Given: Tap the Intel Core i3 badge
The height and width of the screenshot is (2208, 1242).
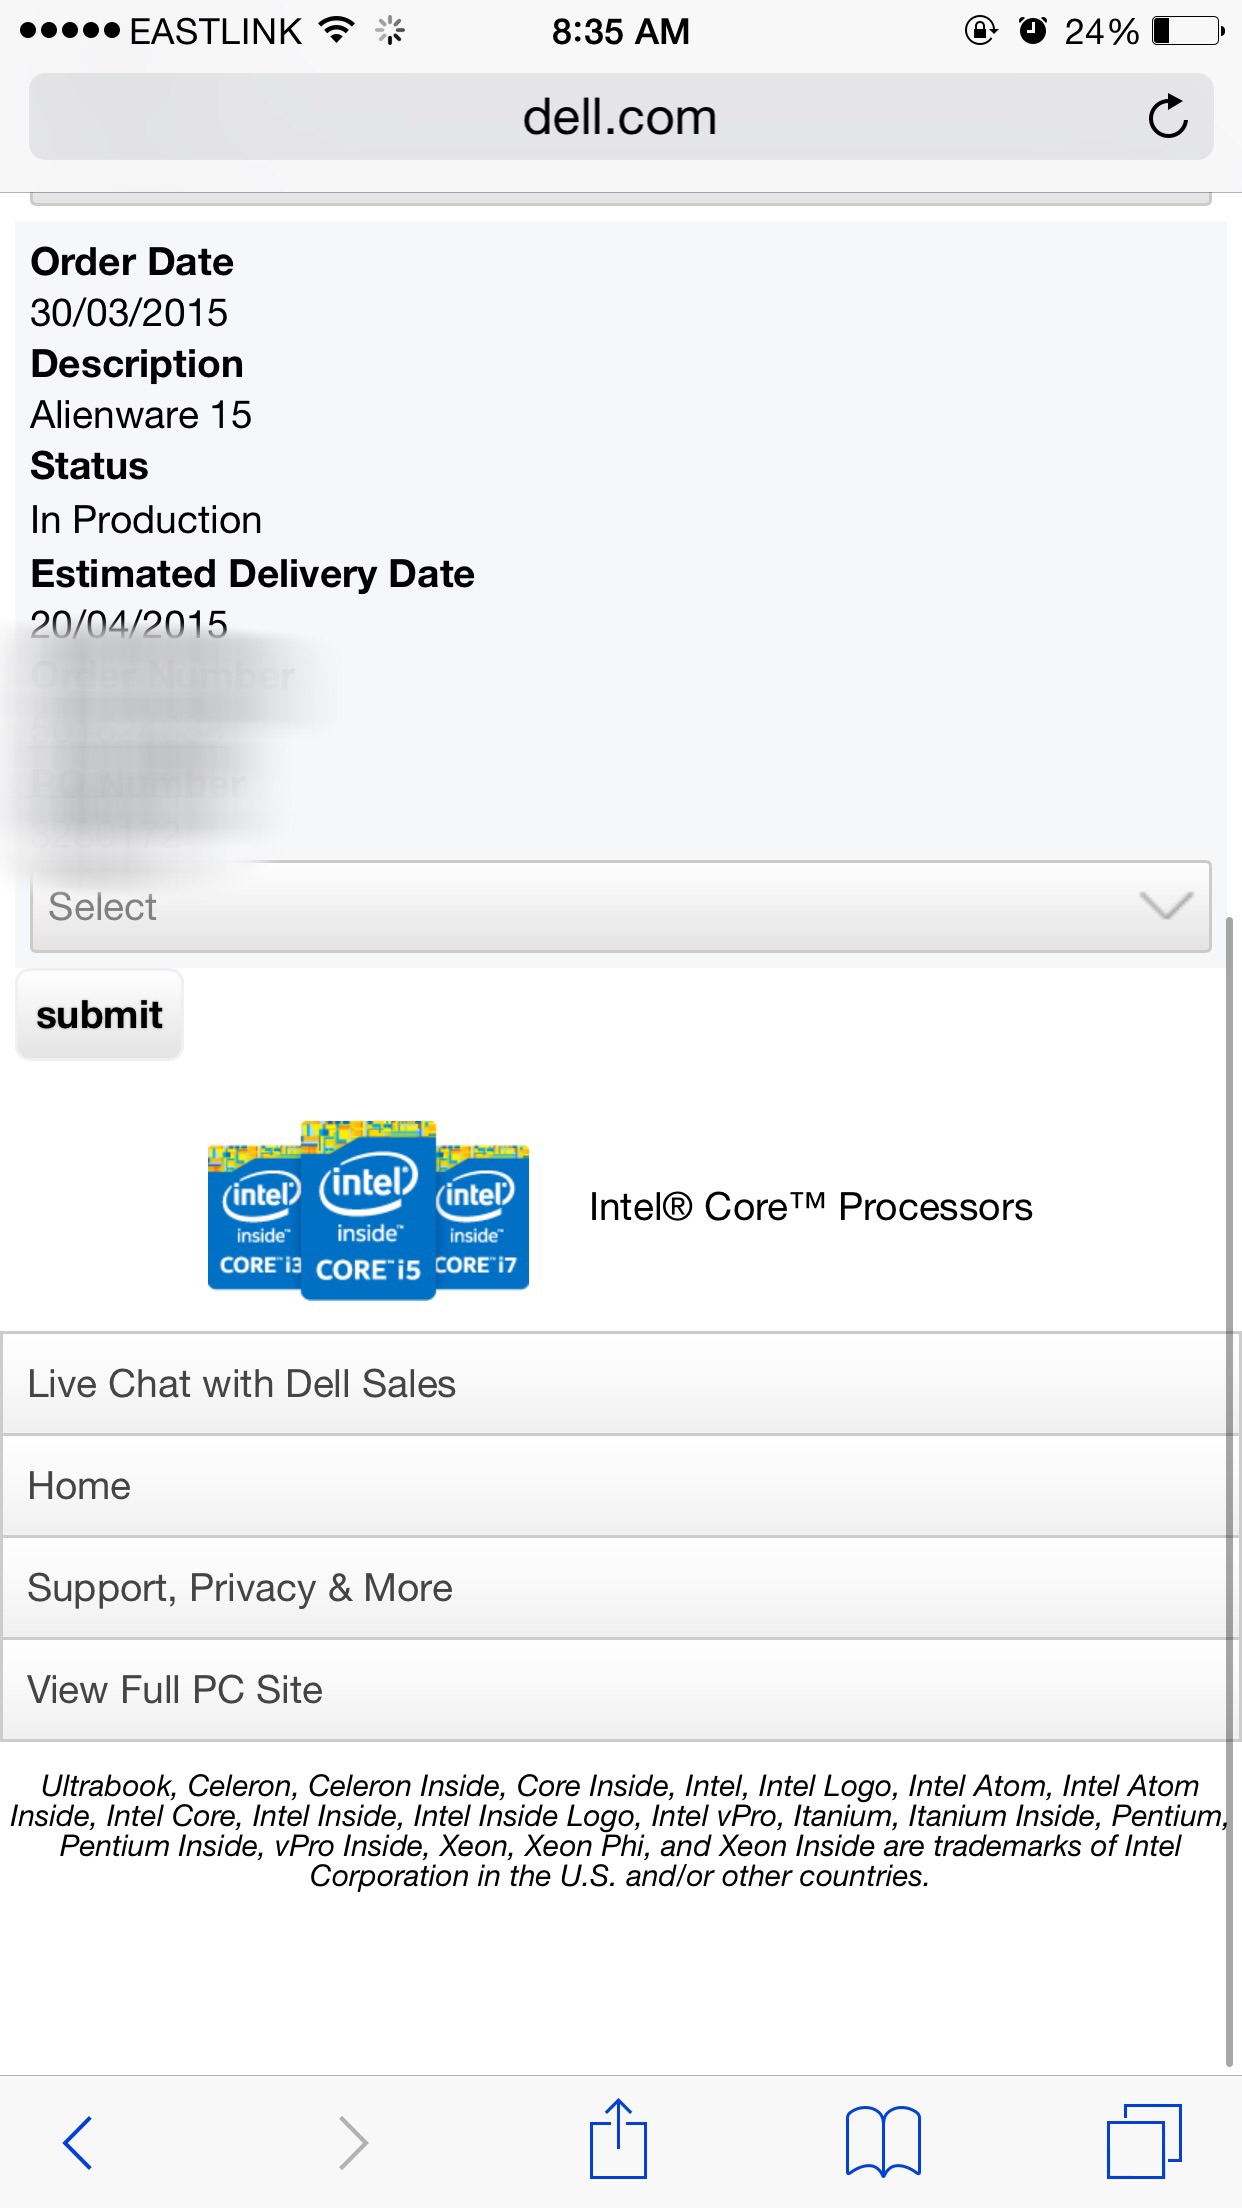Looking at the screenshot, I should 254,1217.
